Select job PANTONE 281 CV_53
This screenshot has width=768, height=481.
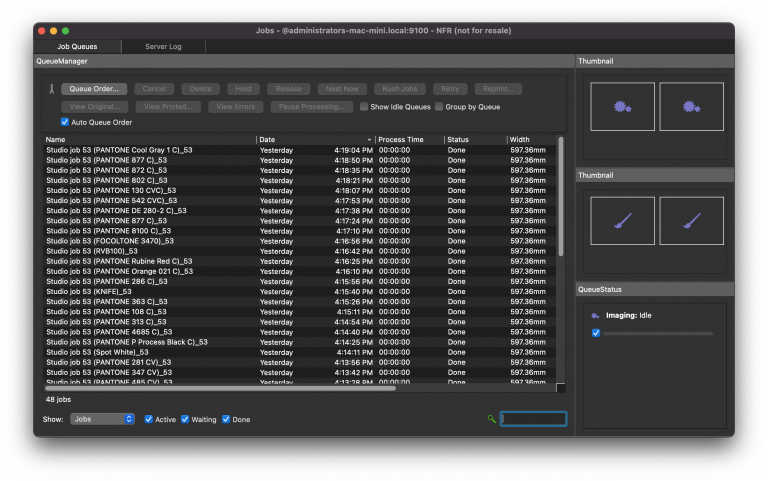[x=300, y=362]
